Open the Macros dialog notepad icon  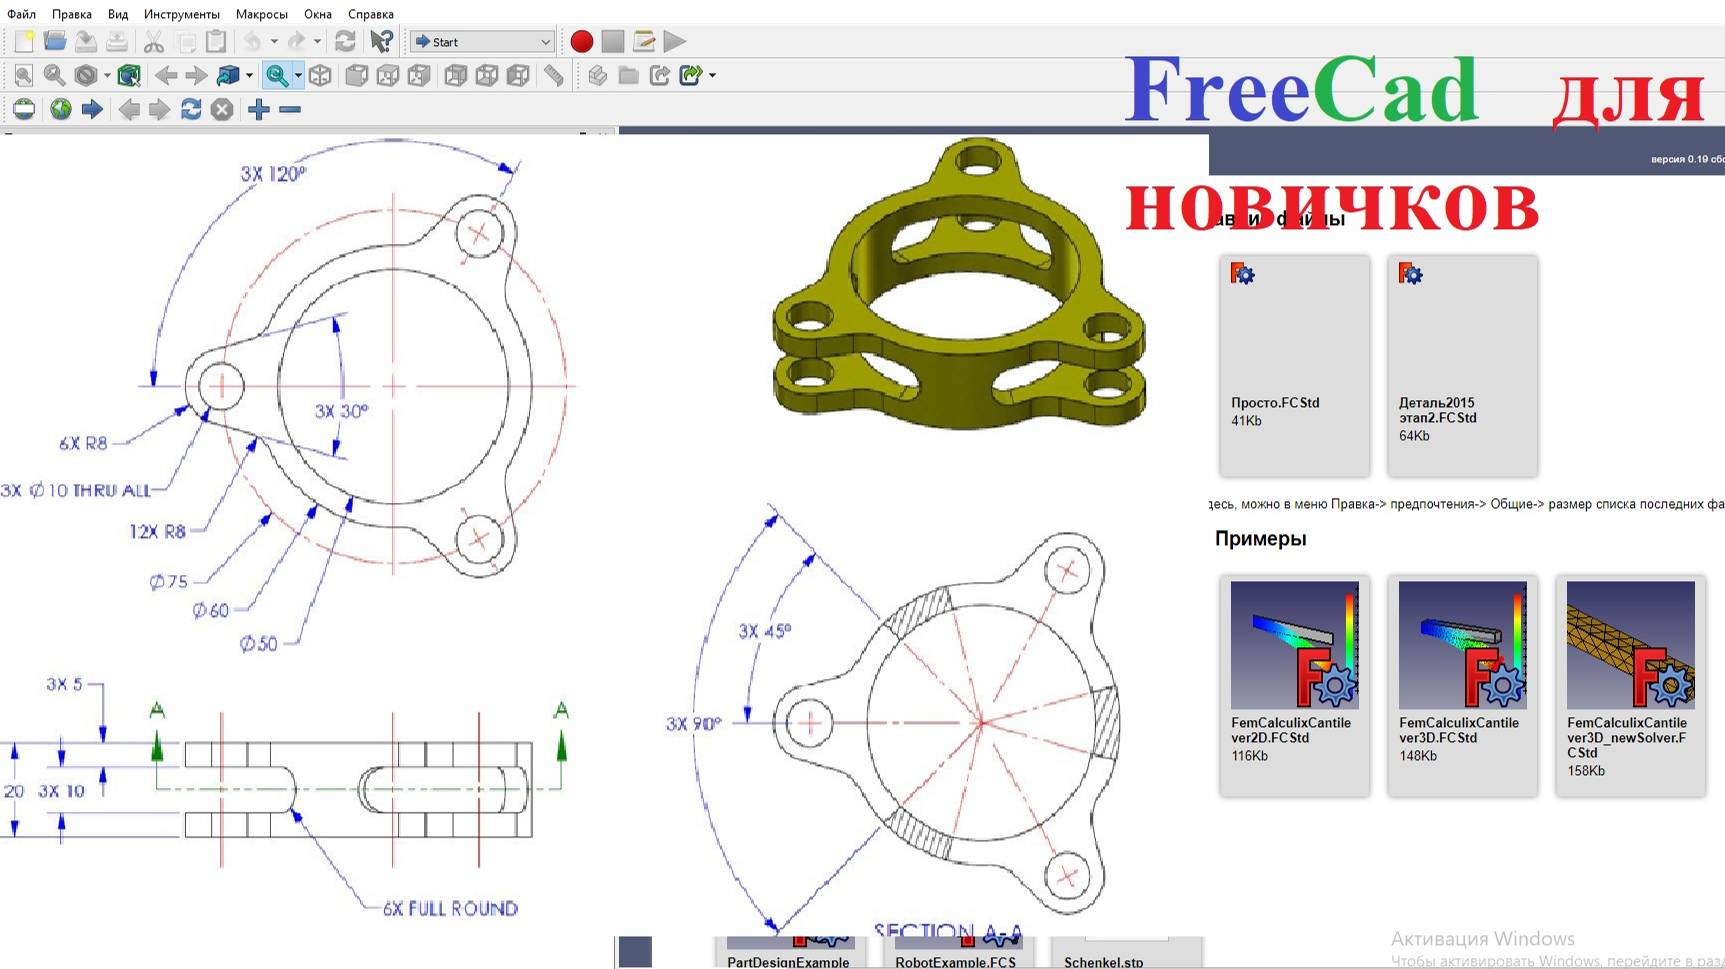pyautogui.click(x=644, y=42)
